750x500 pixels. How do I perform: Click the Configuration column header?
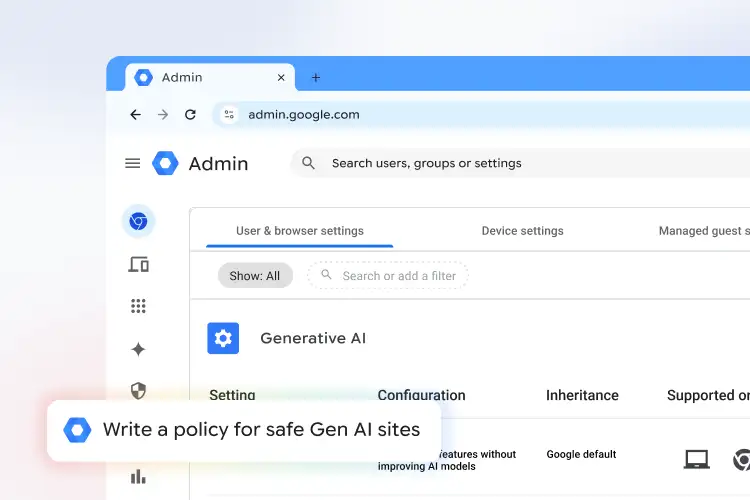coord(421,395)
